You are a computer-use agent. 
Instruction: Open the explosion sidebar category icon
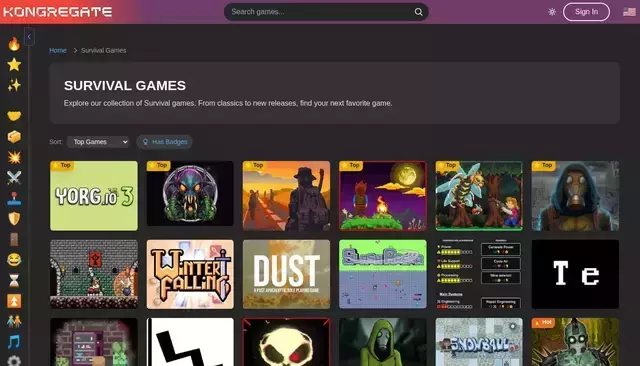click(14, 157)
